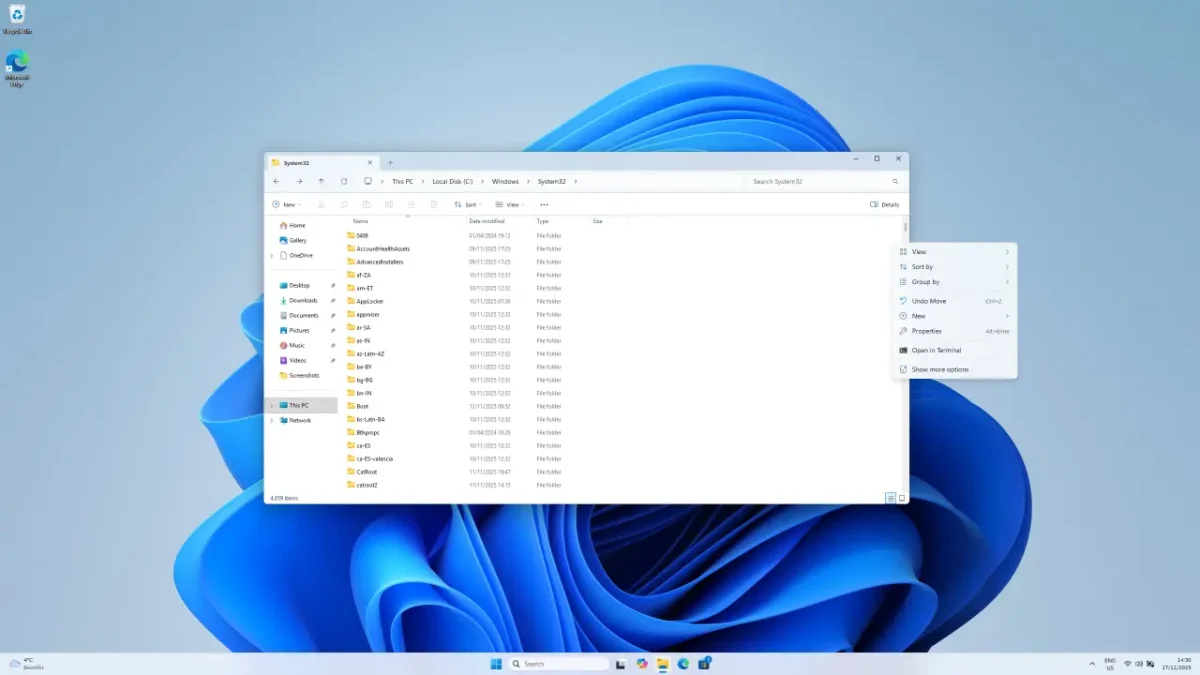Go up one folder with Up arrow
Viewport: 1200px width, 675px height.
click(x=321, y=182)
